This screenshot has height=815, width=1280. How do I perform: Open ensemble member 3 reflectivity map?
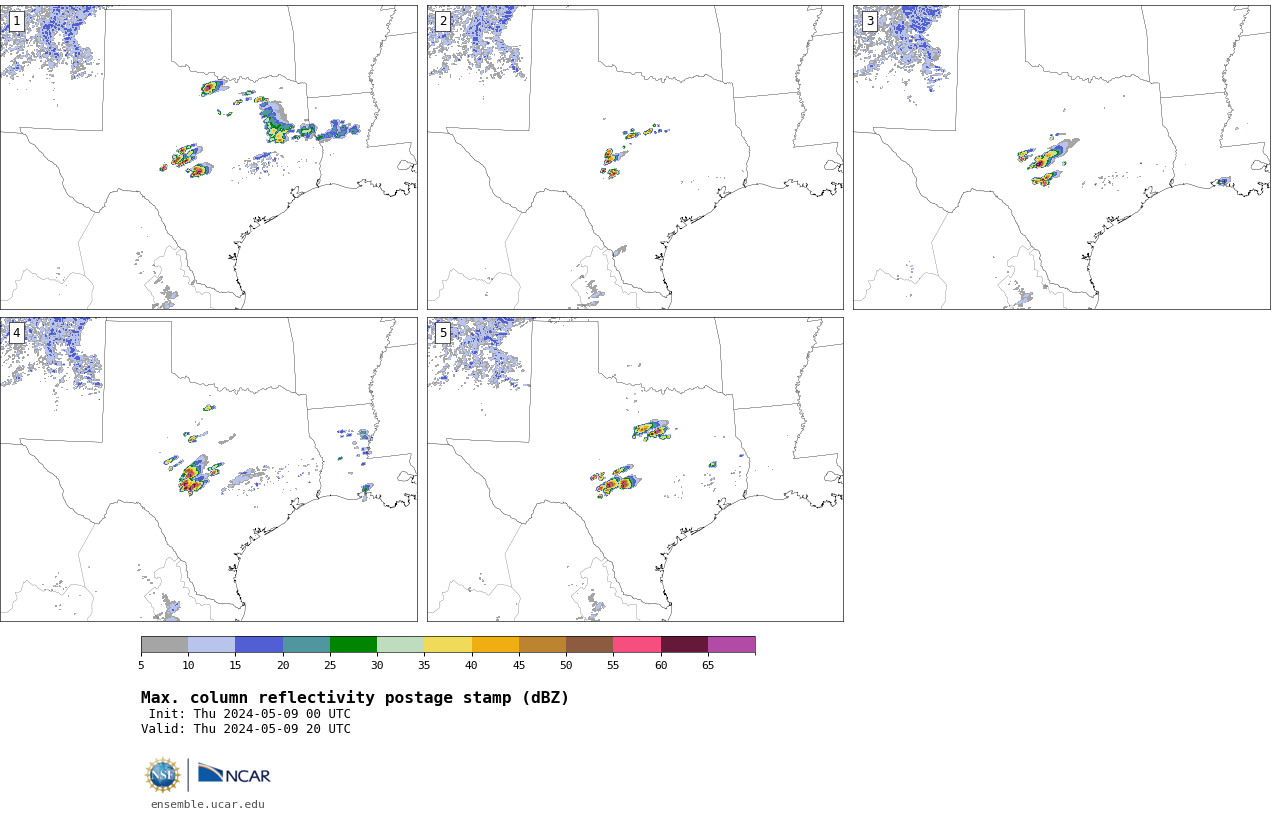(x=1062, y=157)
